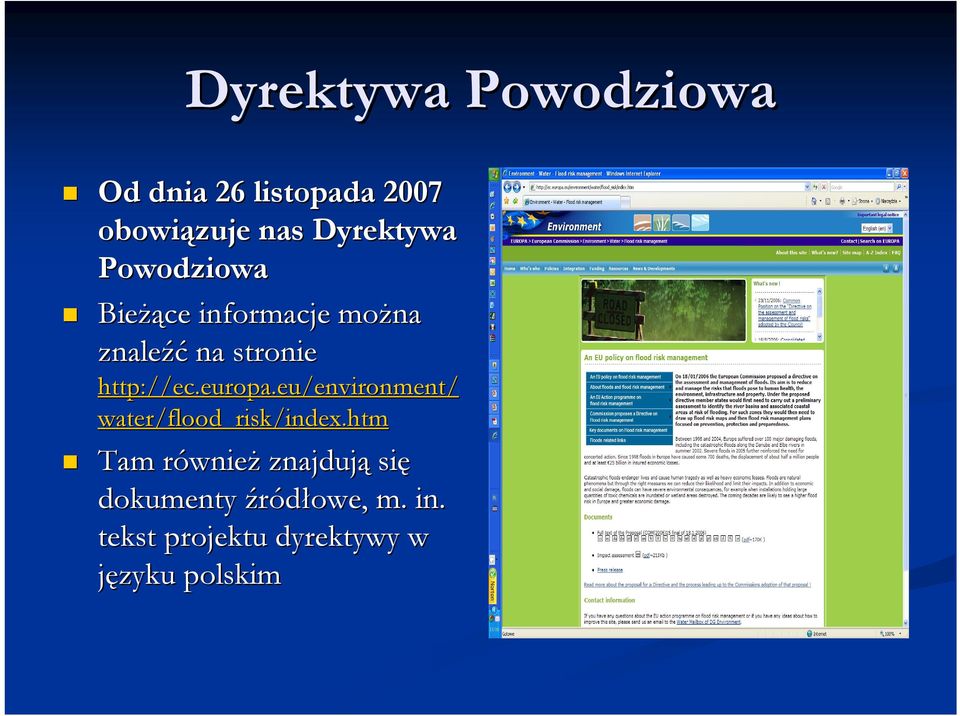This screenshot has width=960, height=716.
Task: Click Contact link in the purple bar
Action: (849, 241)
